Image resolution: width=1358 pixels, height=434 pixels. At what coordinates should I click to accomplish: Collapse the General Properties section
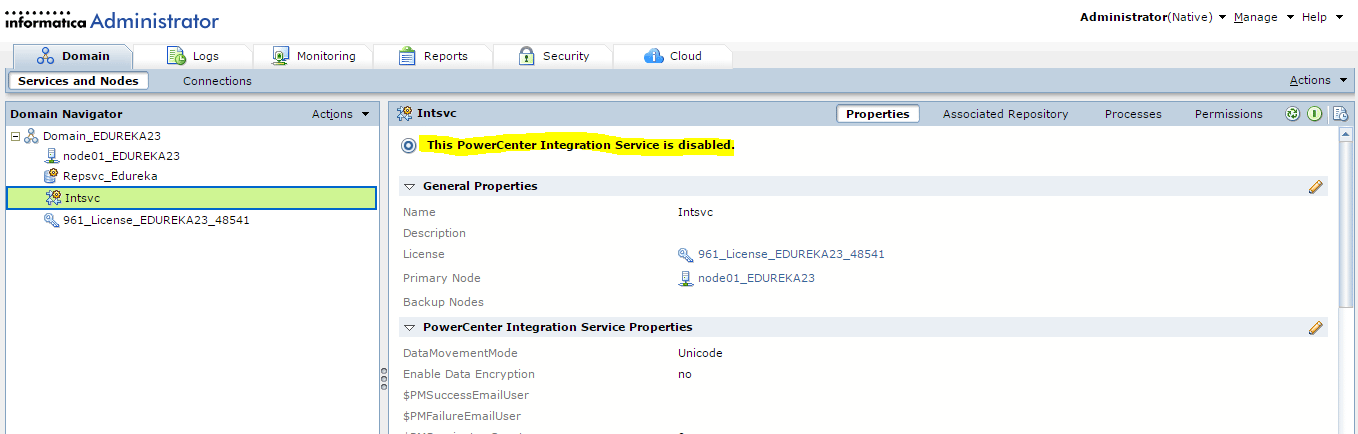tap(409, 187)
